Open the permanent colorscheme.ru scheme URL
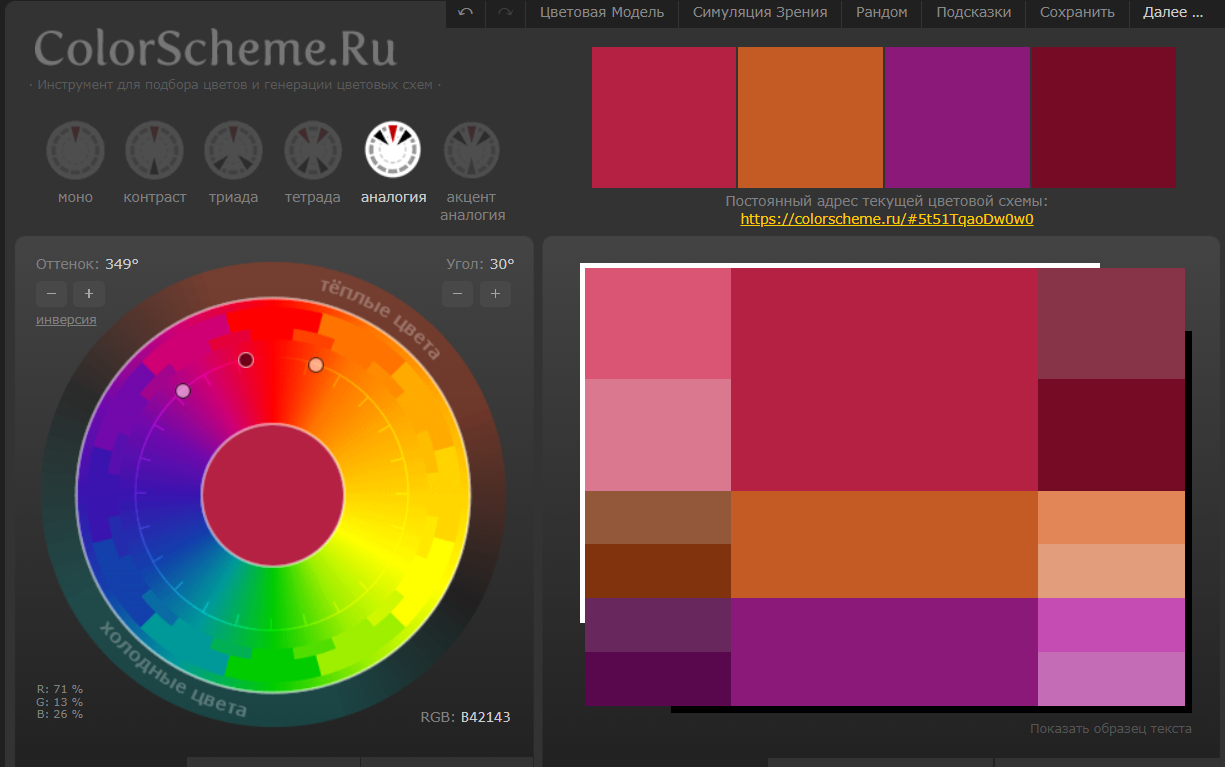The height and width of the screenshot is (767, 1225). [886, 219]
